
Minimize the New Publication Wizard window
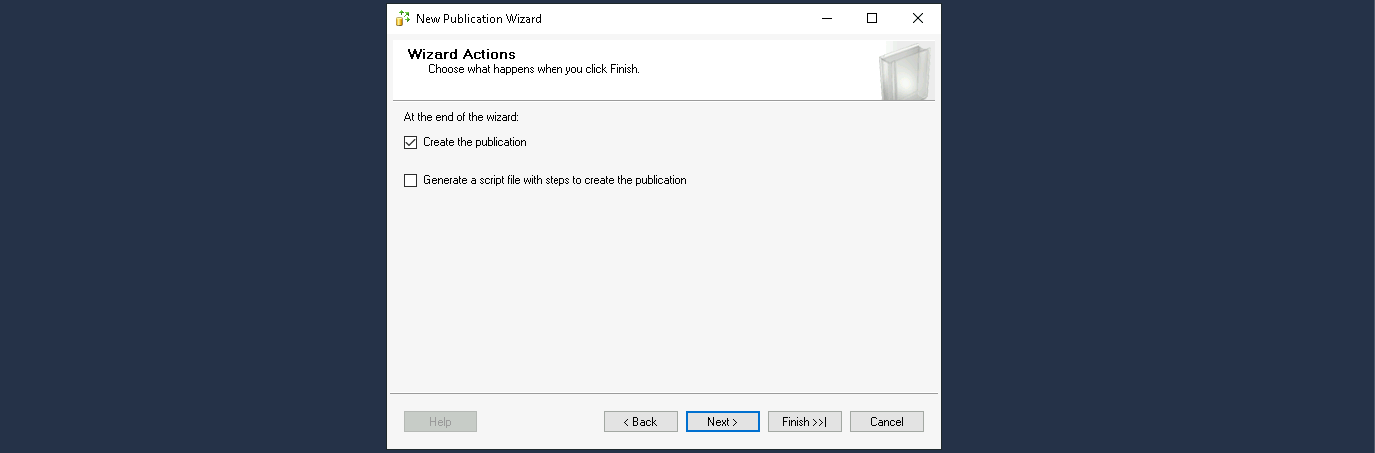826,18
